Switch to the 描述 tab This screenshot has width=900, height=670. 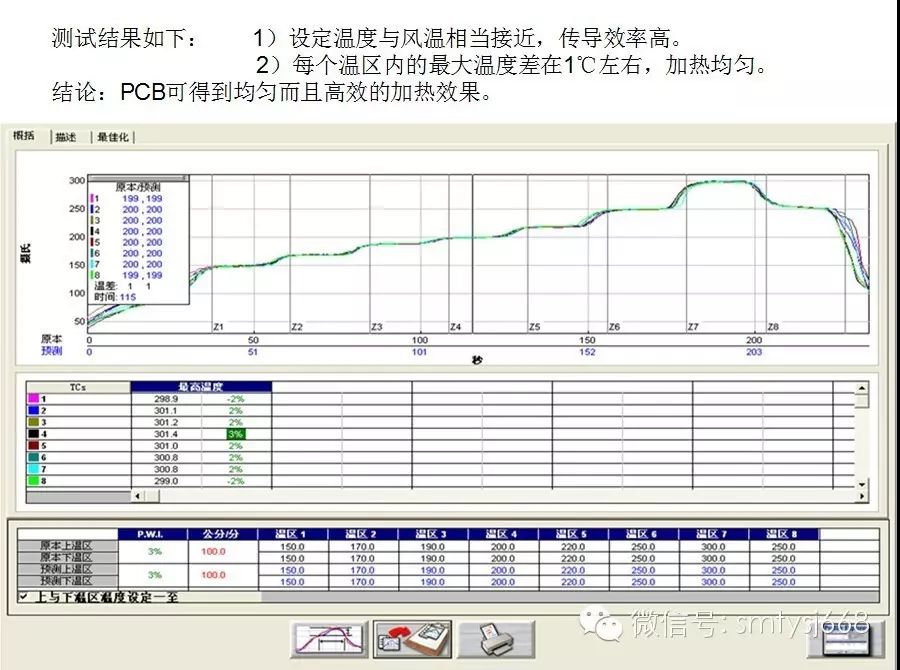(x=65, y=137)
